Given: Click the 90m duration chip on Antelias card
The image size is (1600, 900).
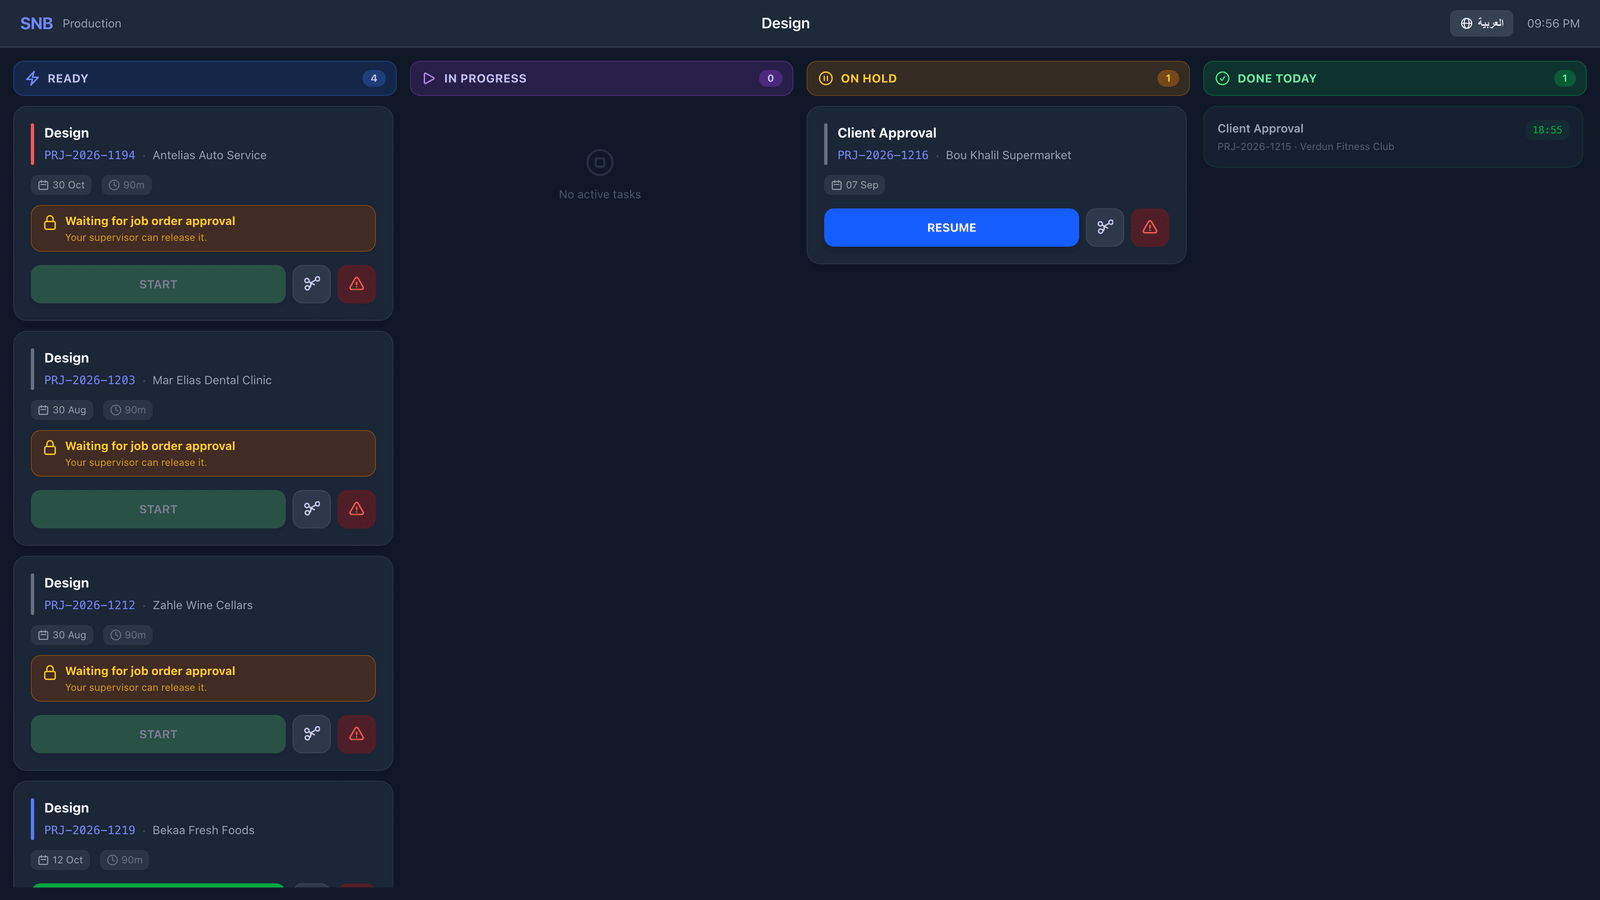Looking at the screenshot, I should coord(127,185).
